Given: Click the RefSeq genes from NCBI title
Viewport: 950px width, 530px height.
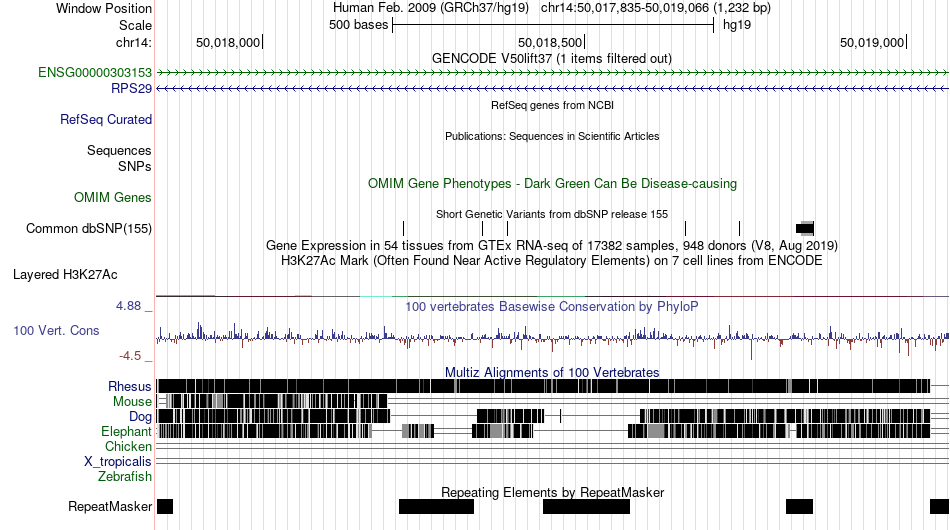Looking at the screenshot, I should [552, 105].
